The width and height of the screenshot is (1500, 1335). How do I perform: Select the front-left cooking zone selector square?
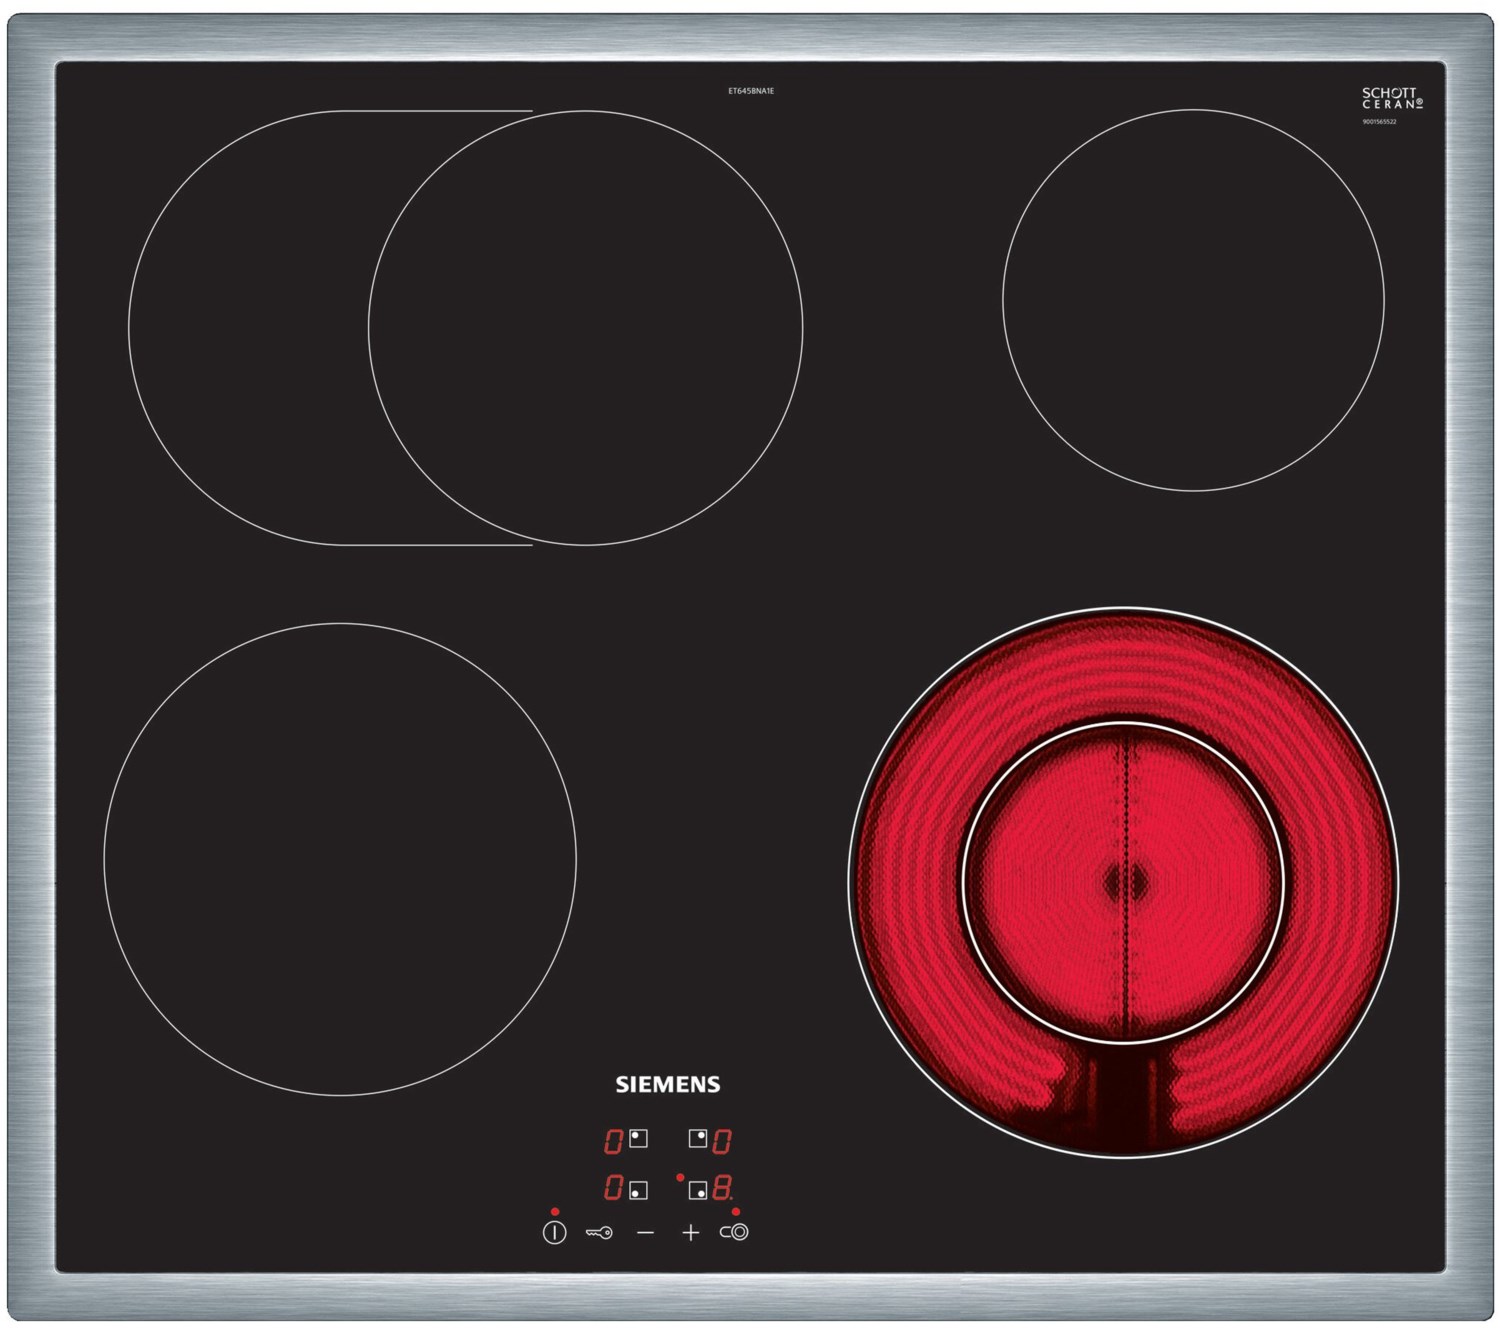pos(638,1190)
